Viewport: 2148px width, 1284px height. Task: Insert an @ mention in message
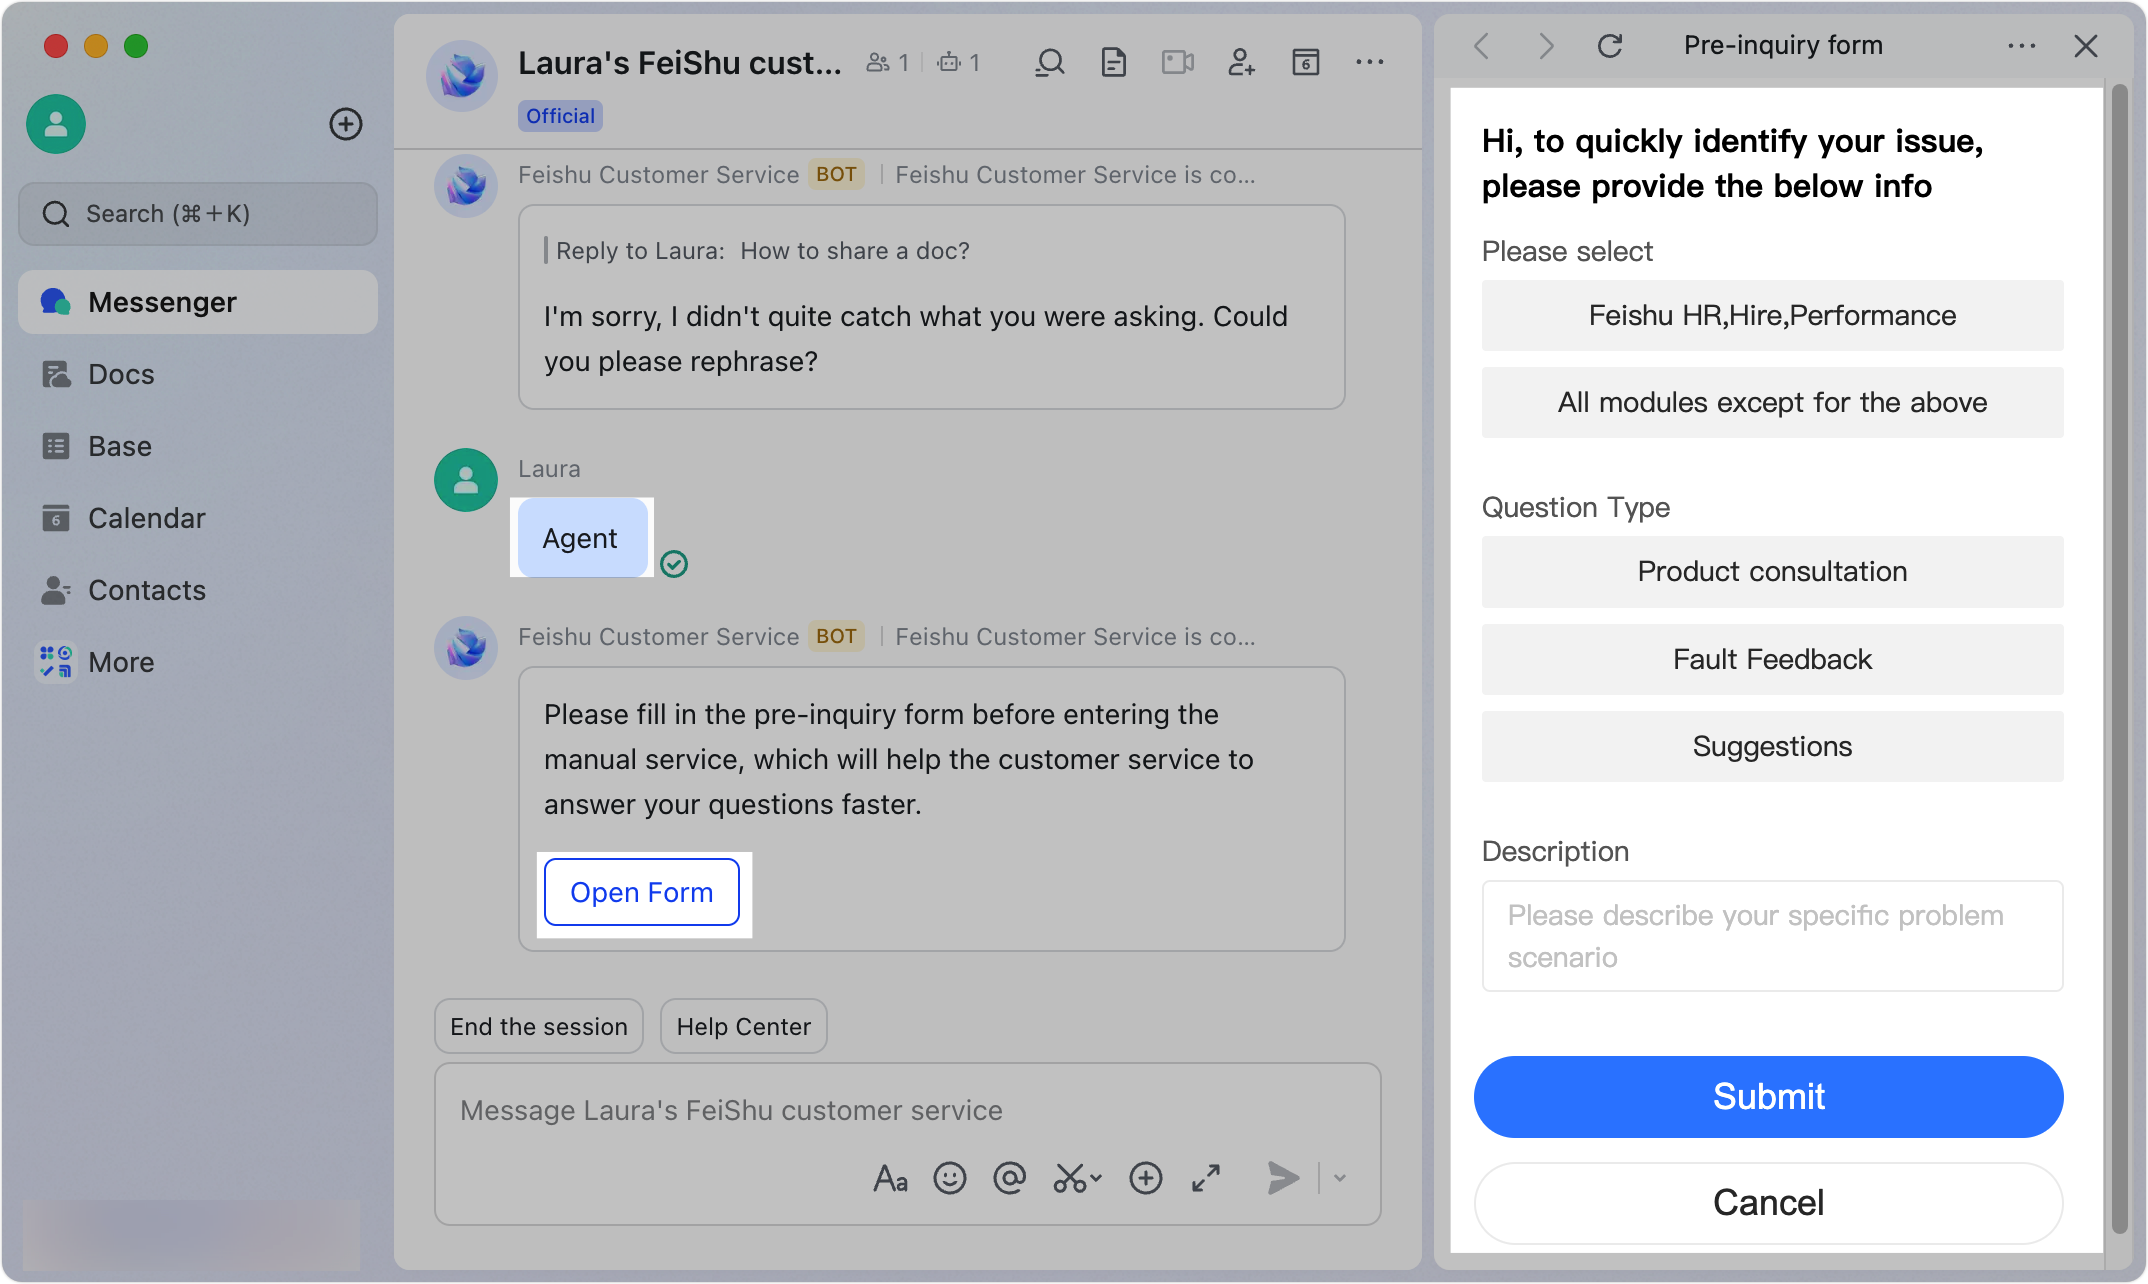point(1010,1178)
